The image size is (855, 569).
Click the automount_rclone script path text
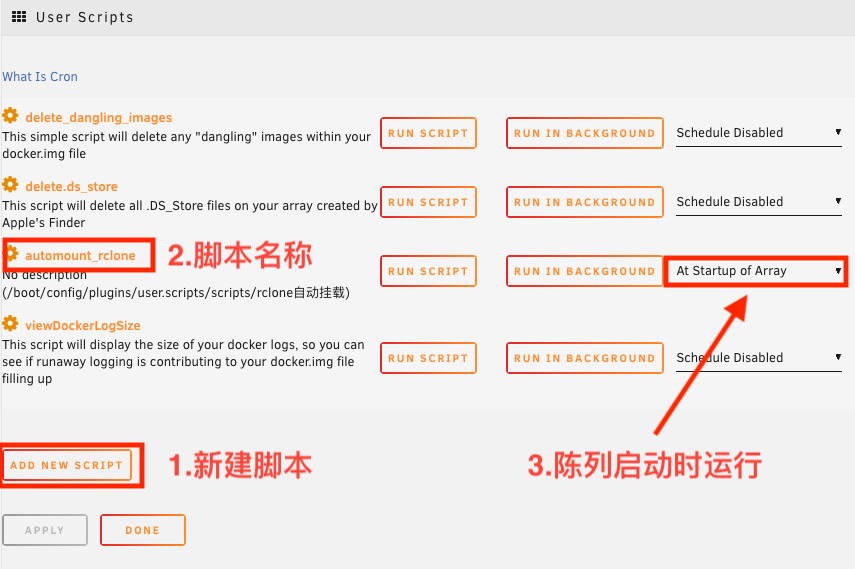point(176,293)
